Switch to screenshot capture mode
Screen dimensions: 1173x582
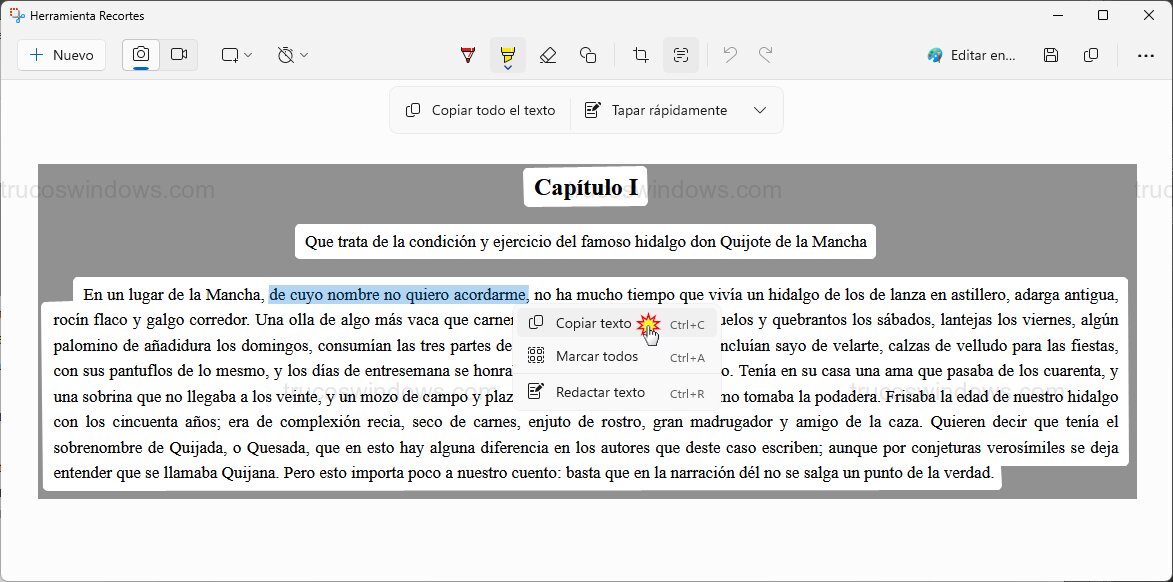[x=140, y=55]
